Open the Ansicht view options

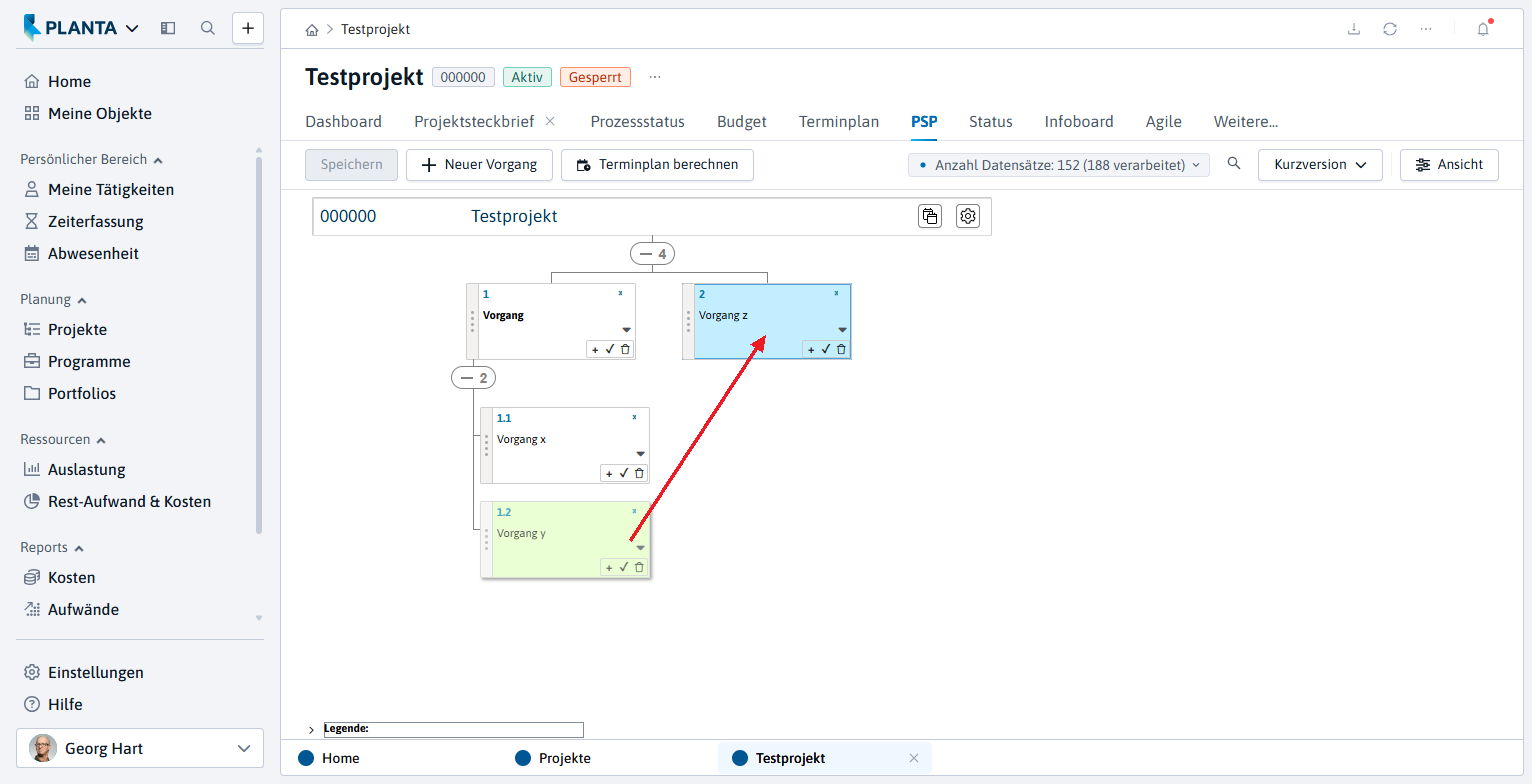tap(1449, 165)
